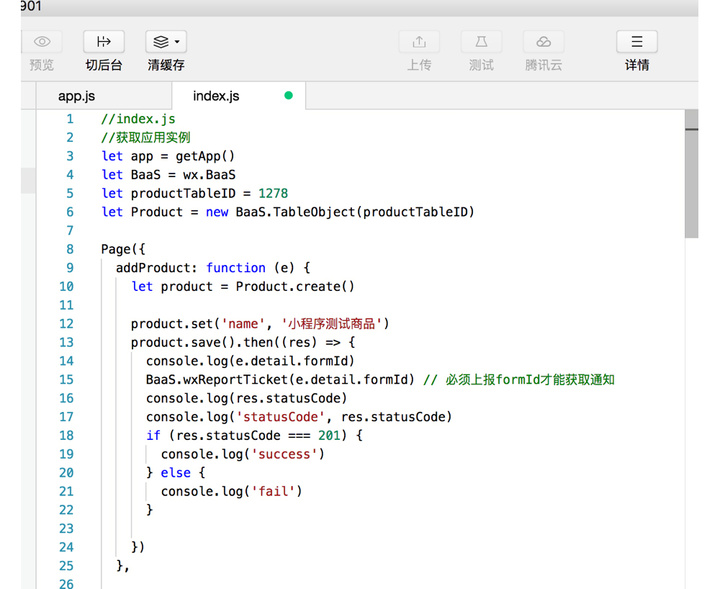This screenshot has height=589, width=720.
Task: Click 'BaaS.TableObject(productTableID)' on line 6
Action: 354,212
